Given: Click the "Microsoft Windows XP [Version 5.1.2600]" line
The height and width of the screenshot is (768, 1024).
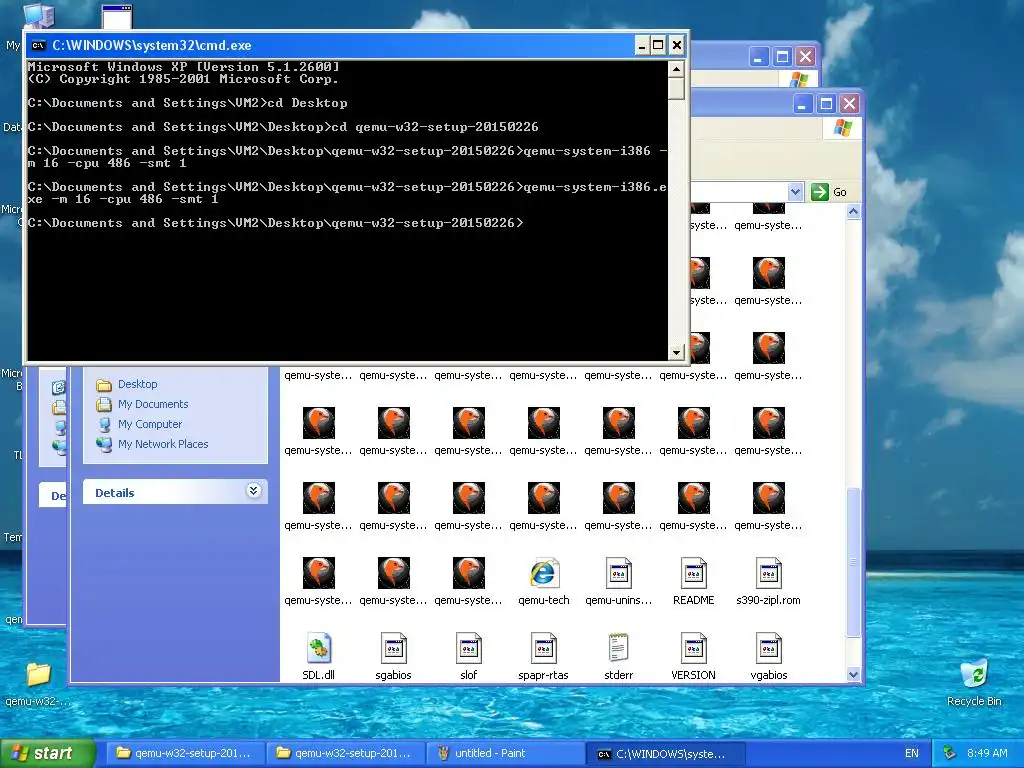Looking at the screenshot, I should [x=184, y=67].
